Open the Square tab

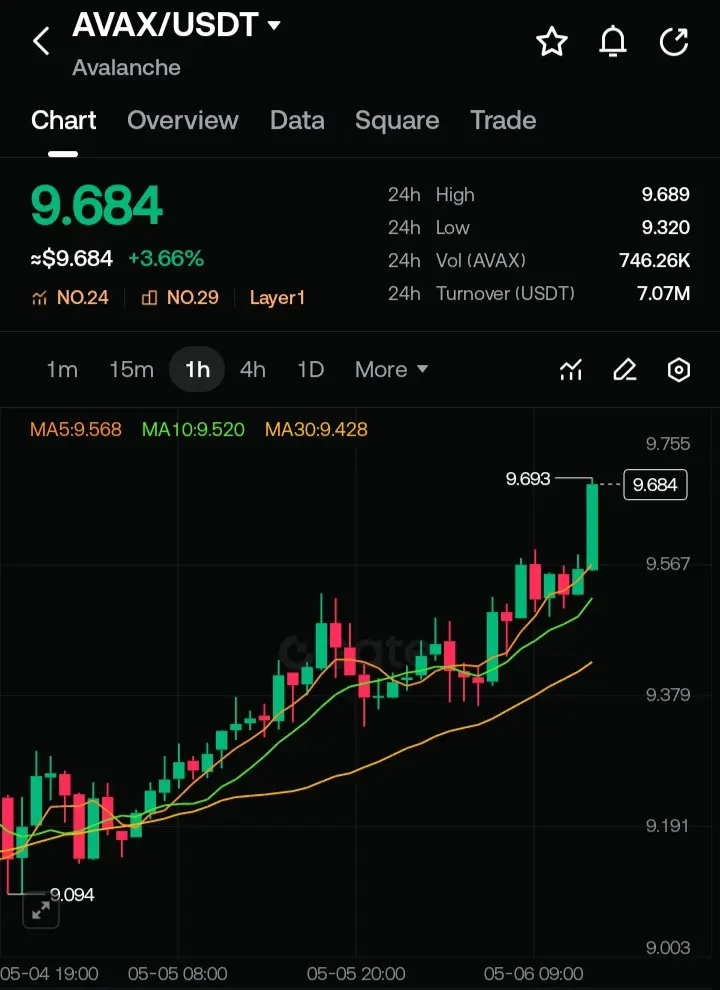397,120
